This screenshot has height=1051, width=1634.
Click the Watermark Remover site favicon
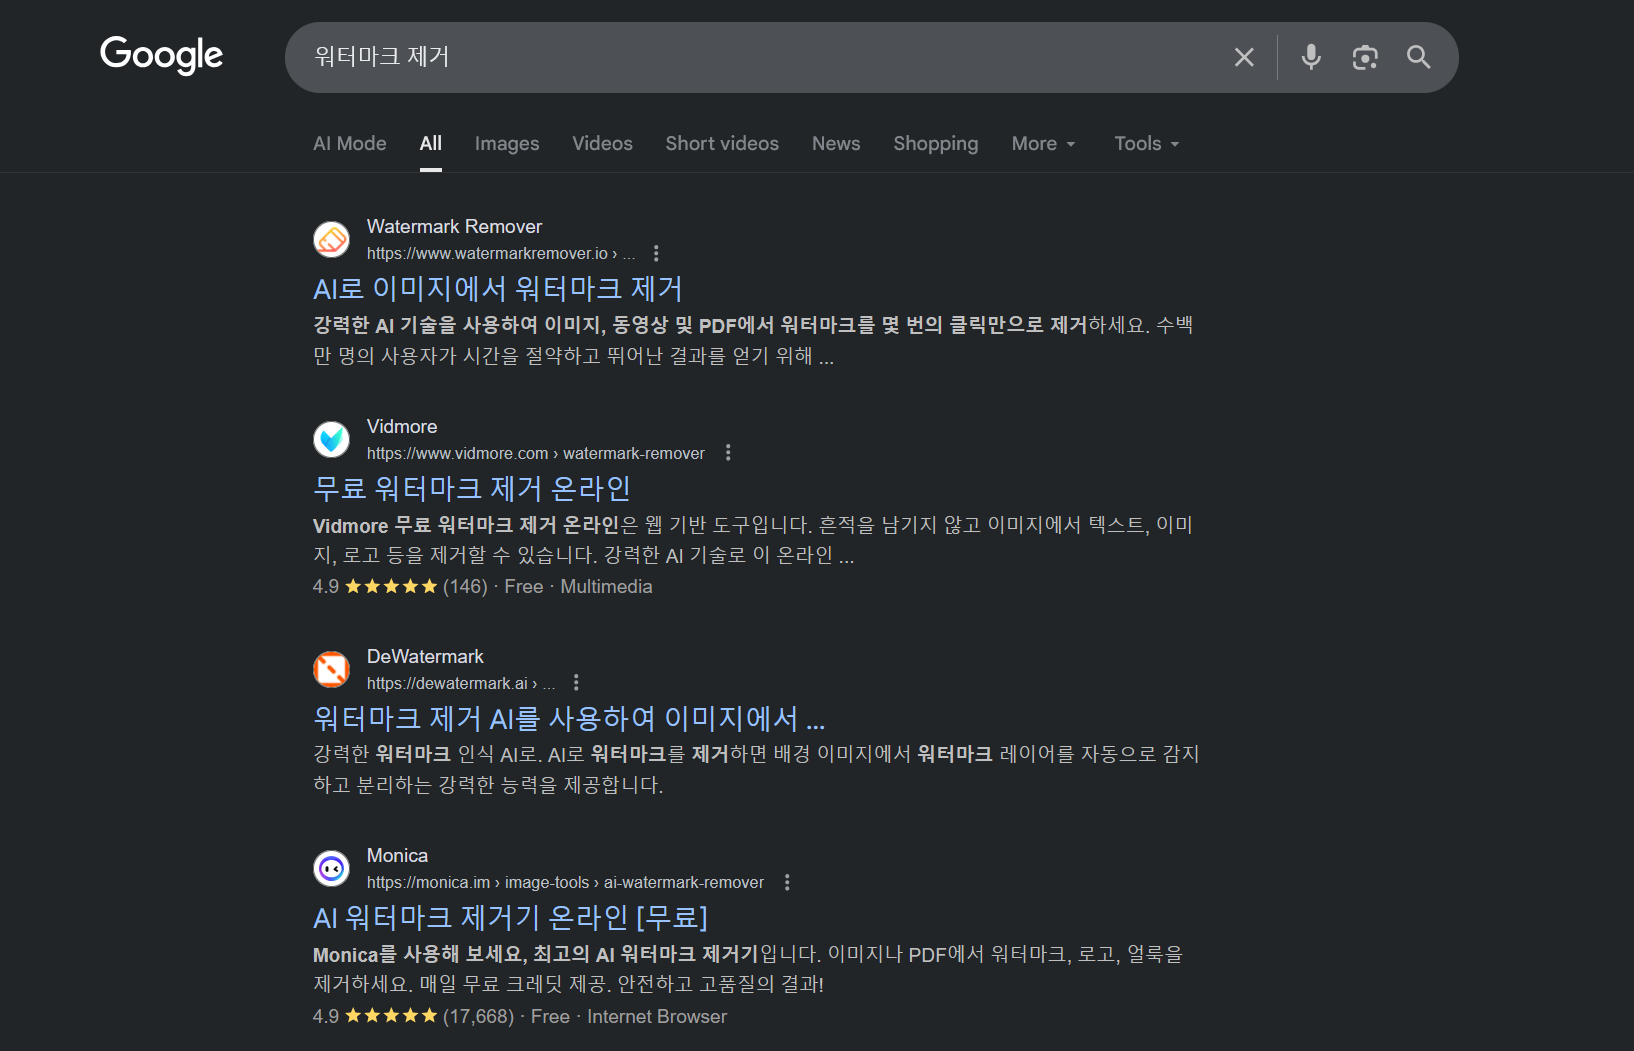coord(332,239)
